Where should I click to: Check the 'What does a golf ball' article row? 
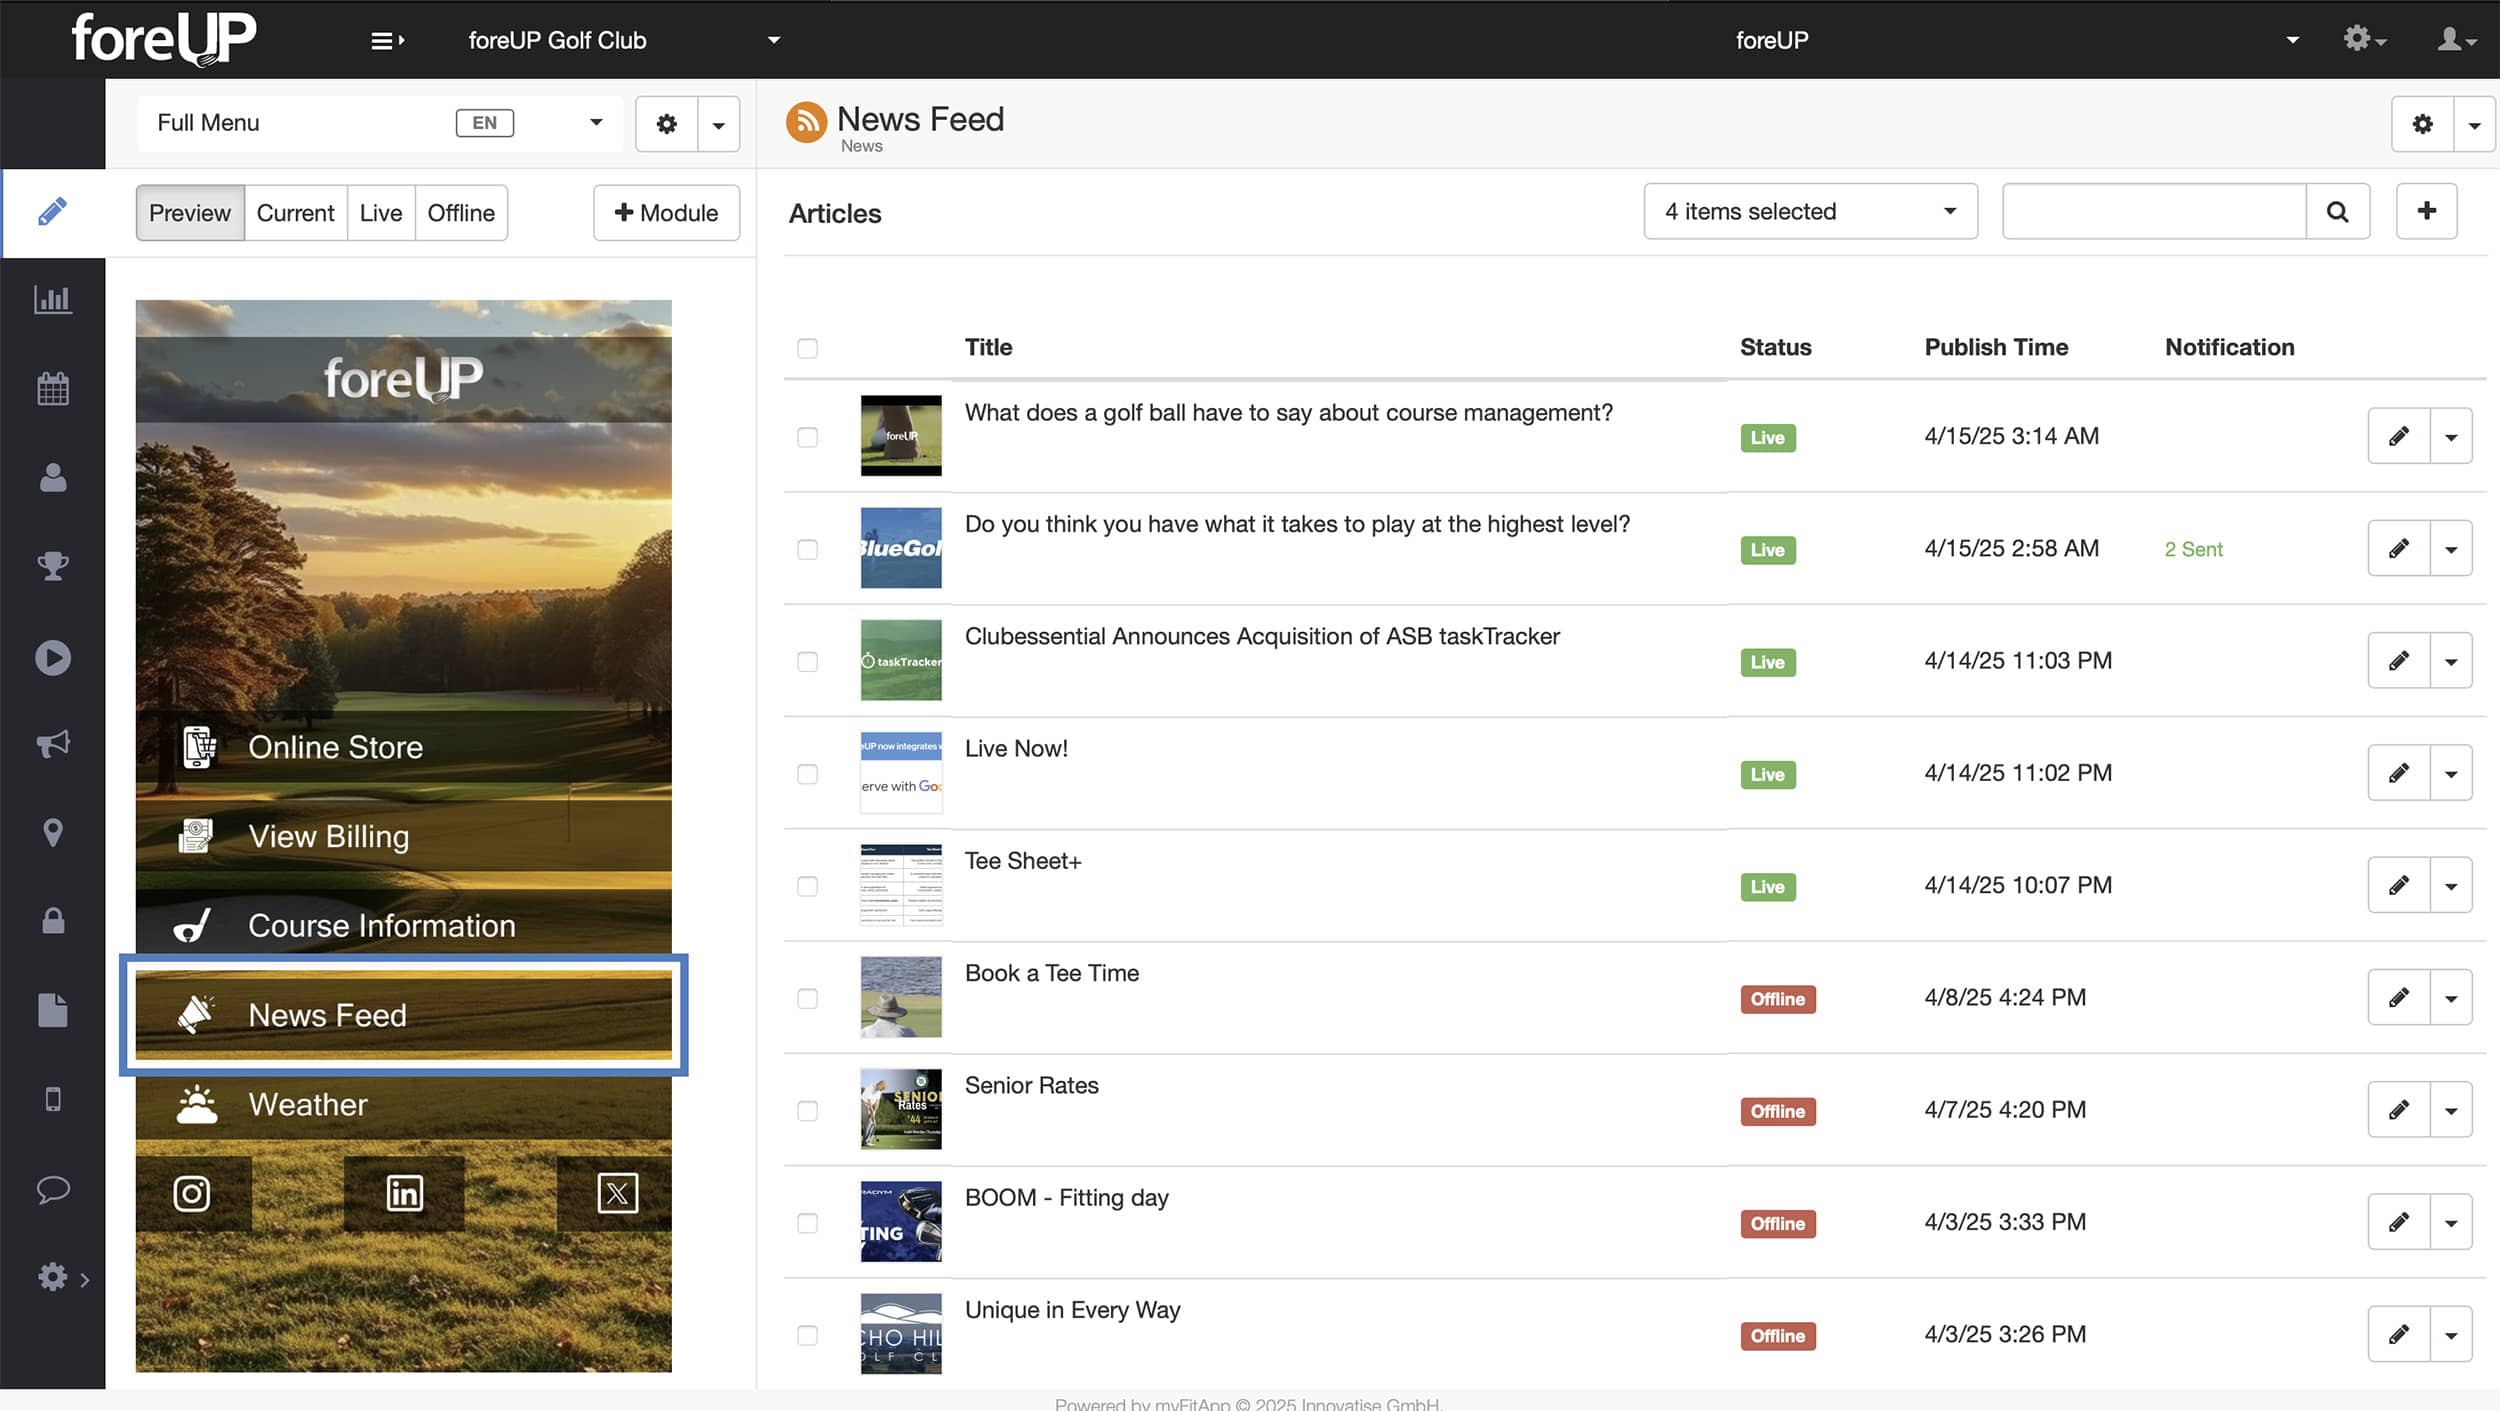[807, 437]
